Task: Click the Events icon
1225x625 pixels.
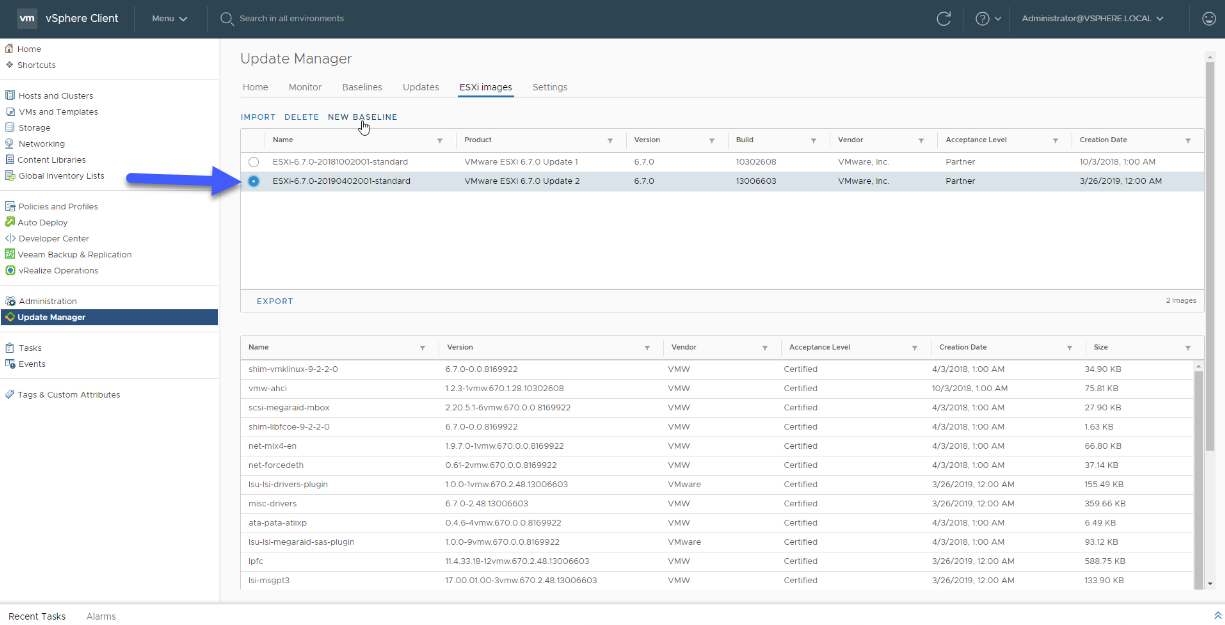Action: pyautogui.click(x=9, y=364)
